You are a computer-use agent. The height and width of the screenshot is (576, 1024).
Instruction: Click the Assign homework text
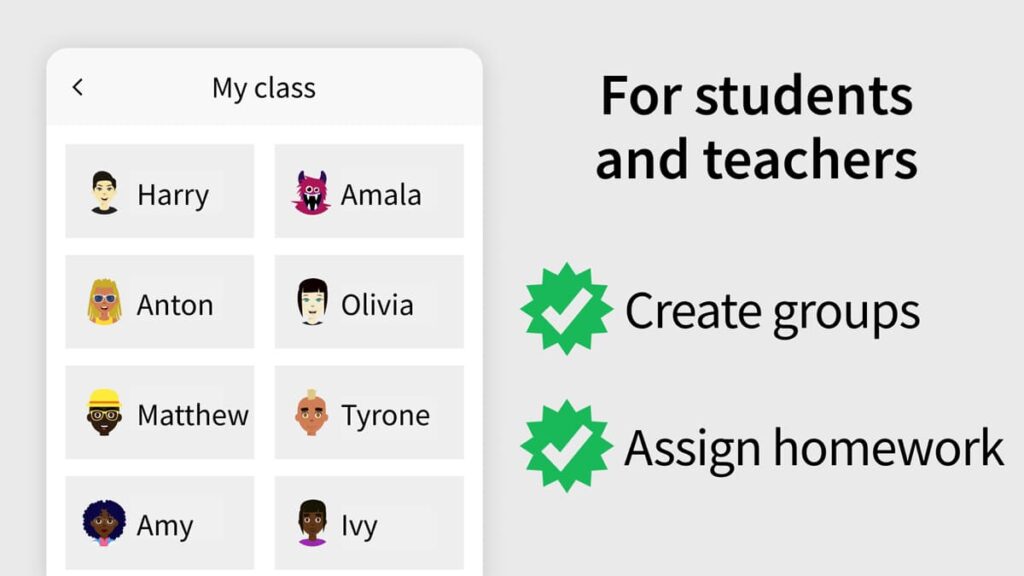[x=814, y=448]
